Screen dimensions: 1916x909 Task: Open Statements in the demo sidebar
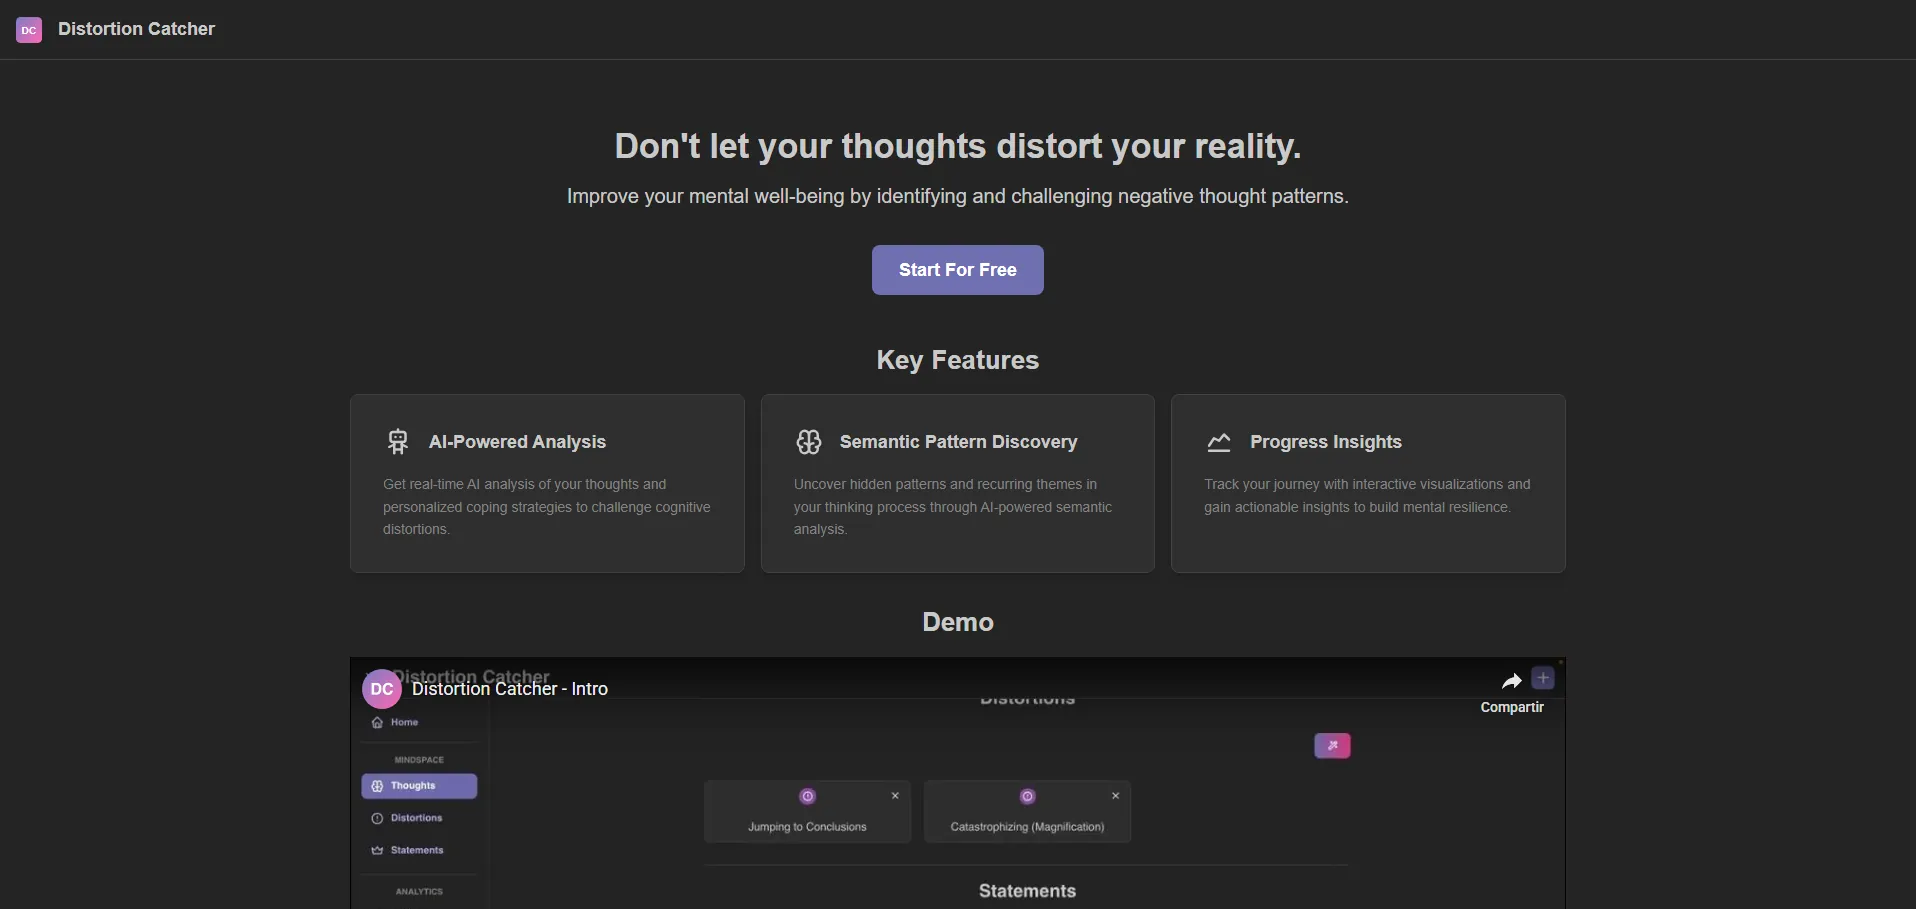416,850
